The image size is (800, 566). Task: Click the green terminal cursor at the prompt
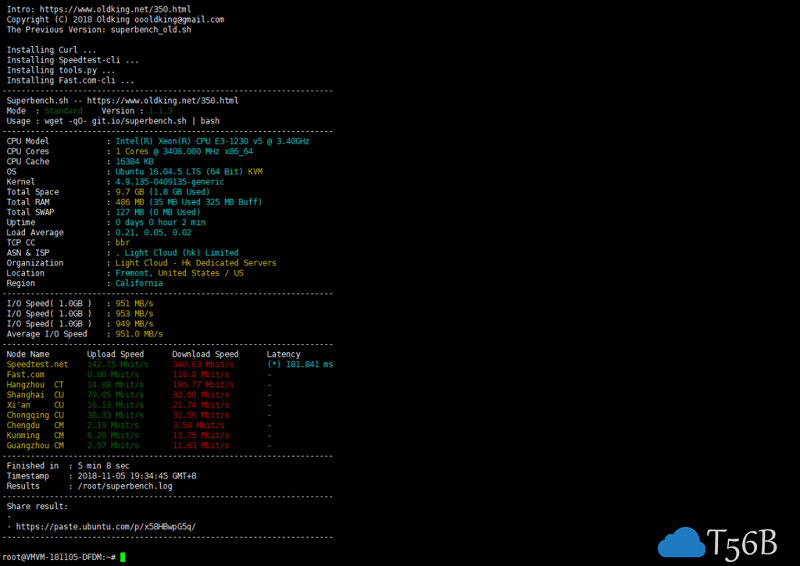click(122, 557)
